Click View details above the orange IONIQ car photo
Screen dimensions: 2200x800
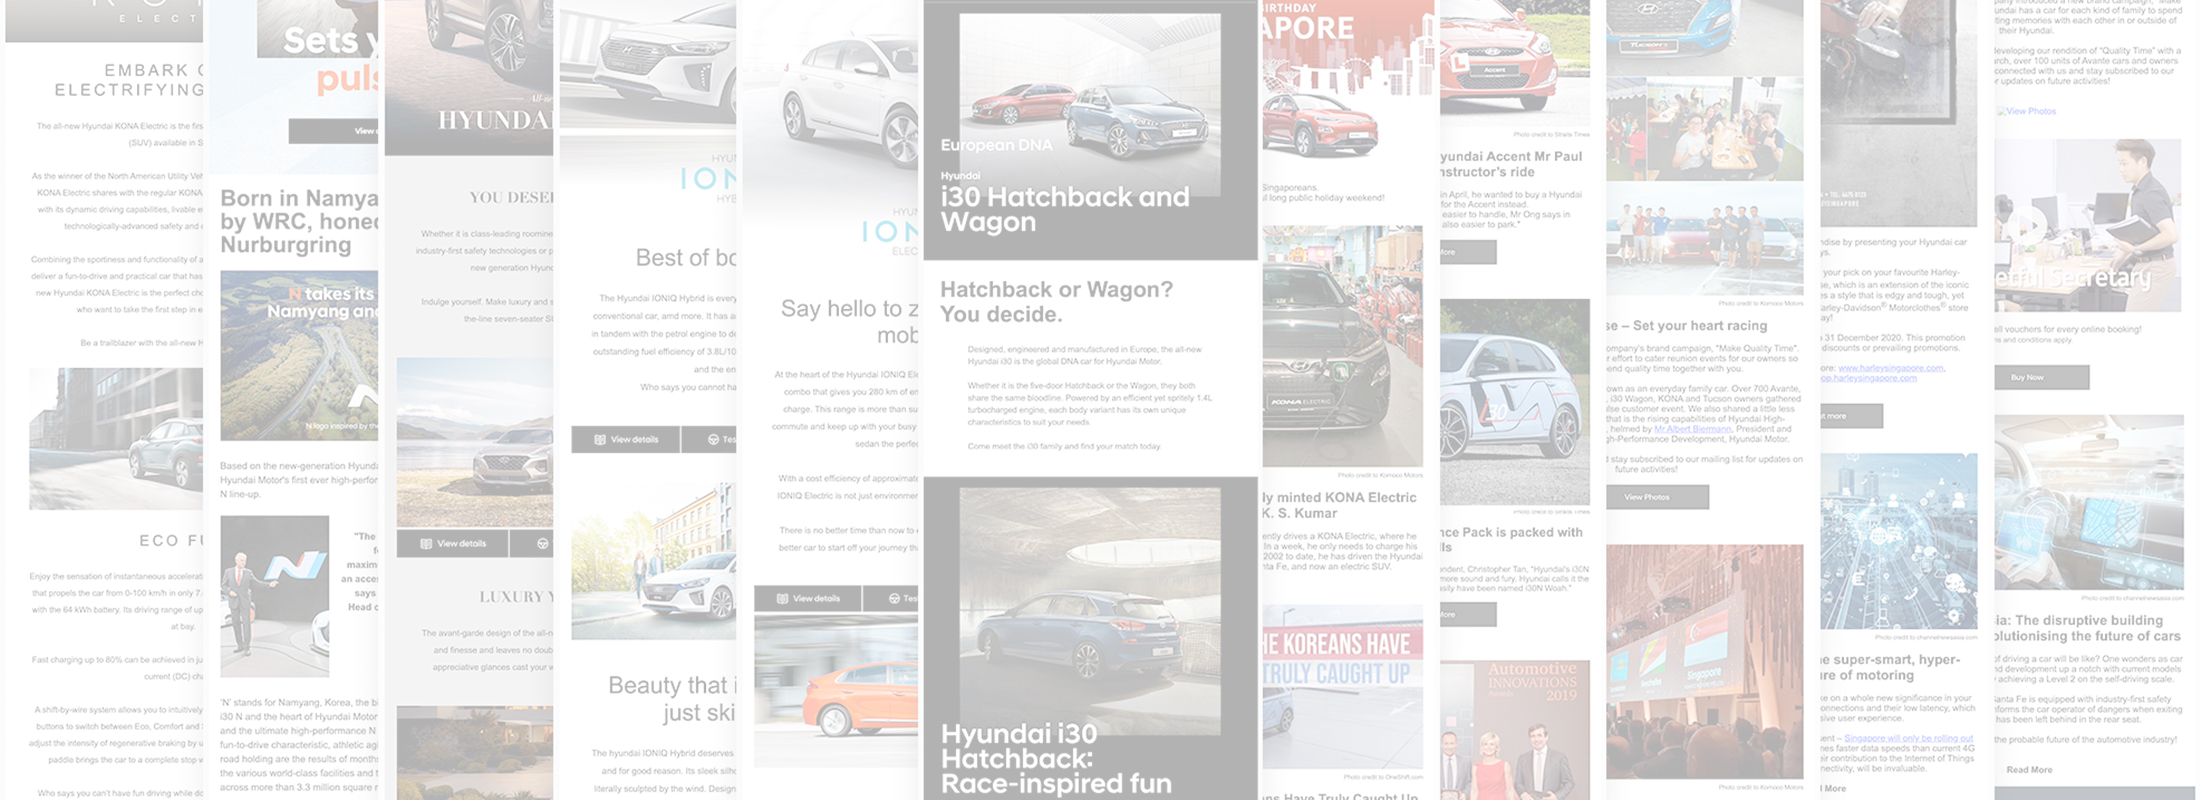click(807, 599)
